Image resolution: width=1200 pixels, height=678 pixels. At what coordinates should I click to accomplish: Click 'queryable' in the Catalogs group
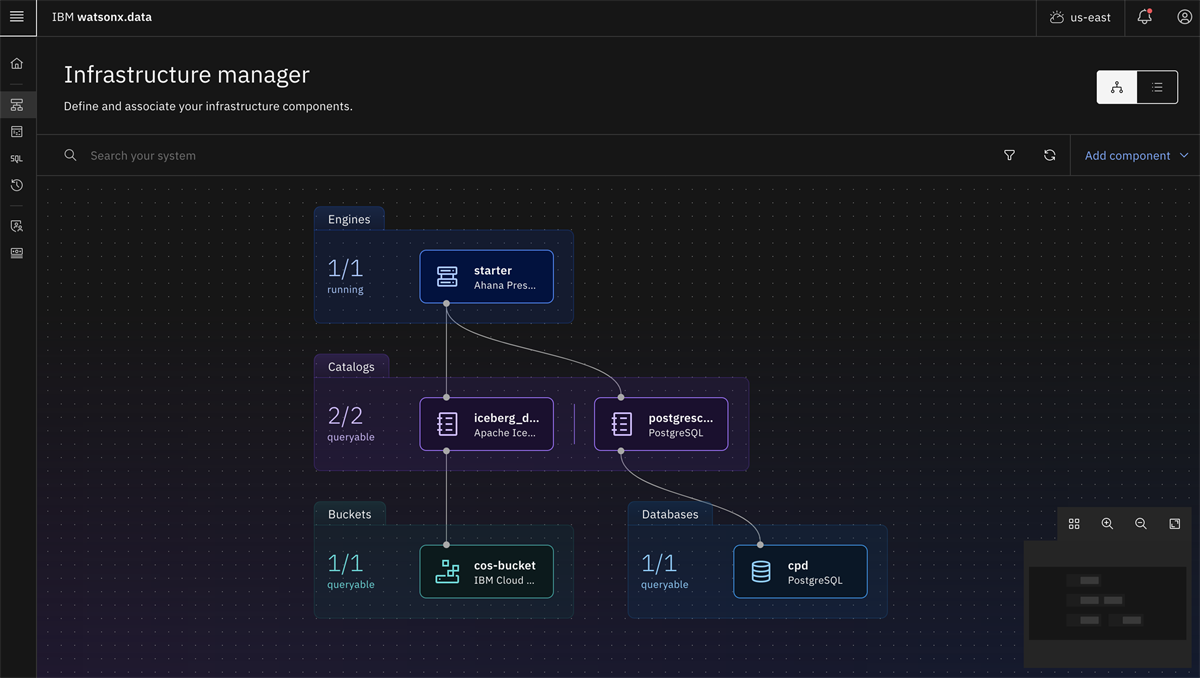(351, 437)
